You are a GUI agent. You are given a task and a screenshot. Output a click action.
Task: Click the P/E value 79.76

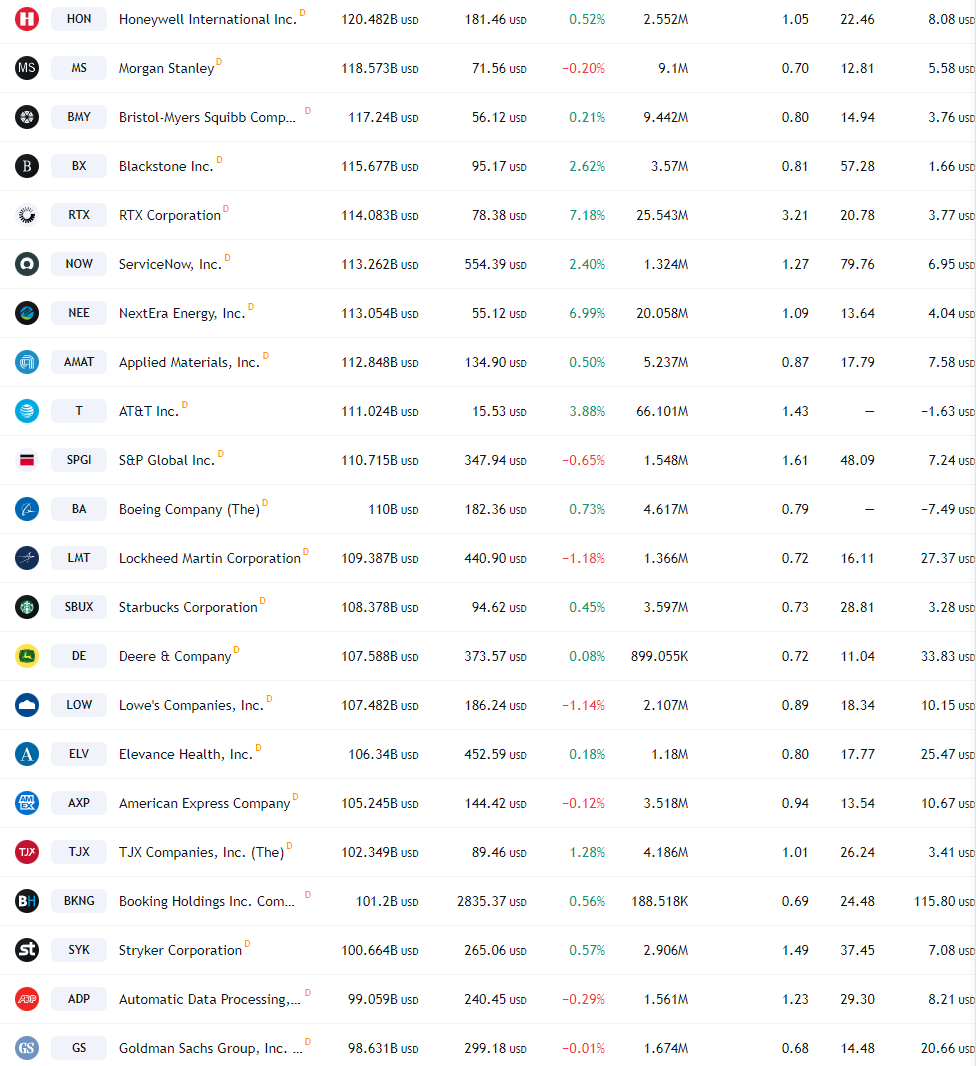tap(857, 264)
